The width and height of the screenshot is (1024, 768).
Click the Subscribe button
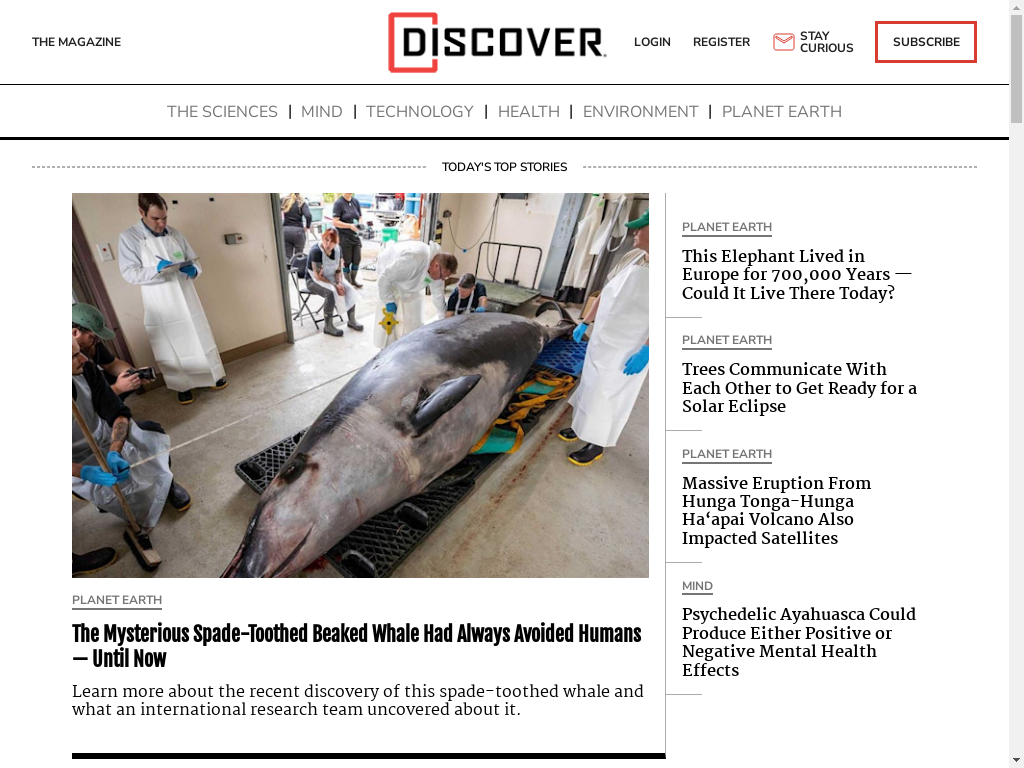point(925,42)
